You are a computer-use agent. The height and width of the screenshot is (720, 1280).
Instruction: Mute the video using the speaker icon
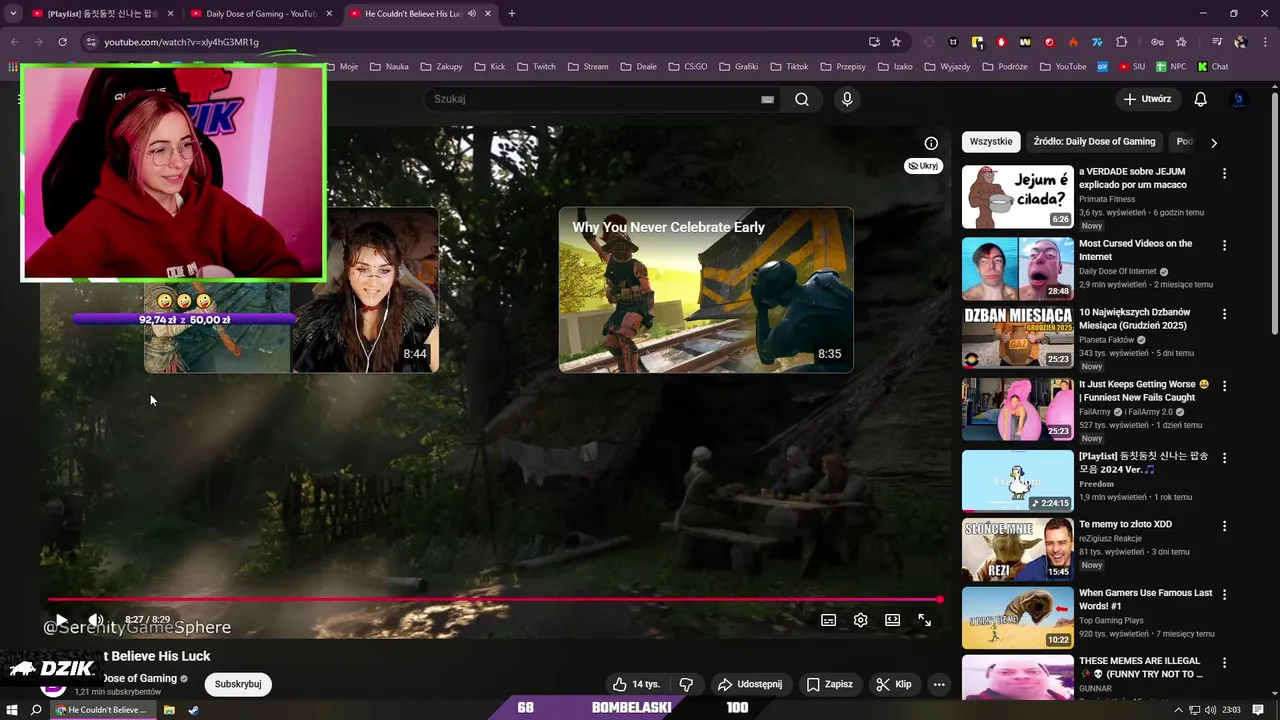pyautogui.click(x=96, y=620)
